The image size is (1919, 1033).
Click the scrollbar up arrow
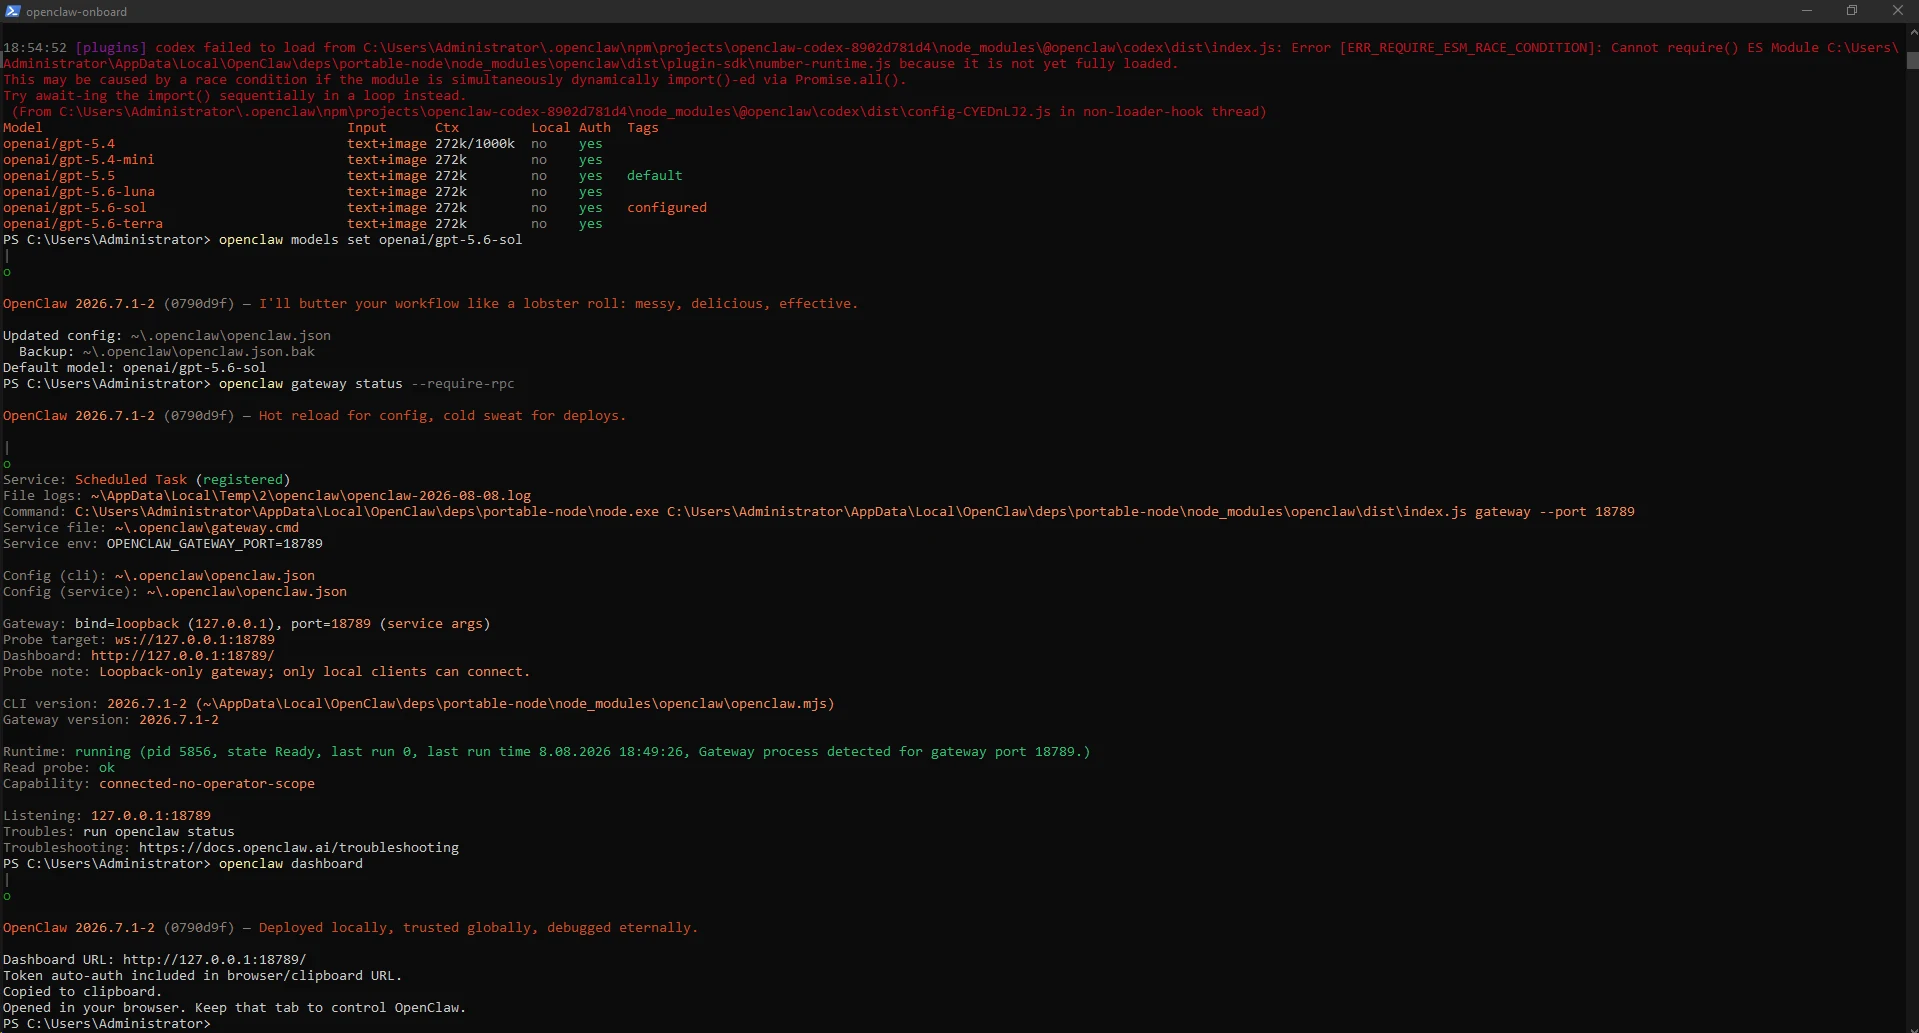pyautogui.click(x=1912, y=32)
